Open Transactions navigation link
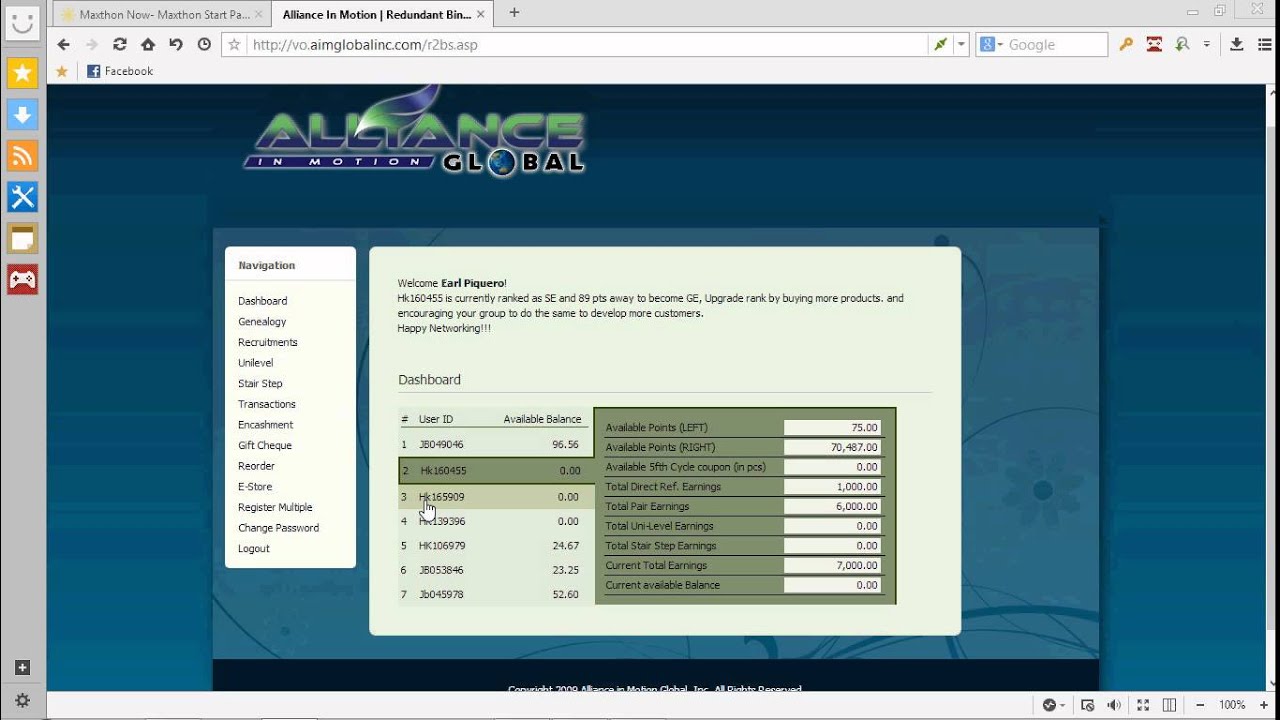Screen dimensions: 1280x720 pyautogui.click(x=267, y=404)
